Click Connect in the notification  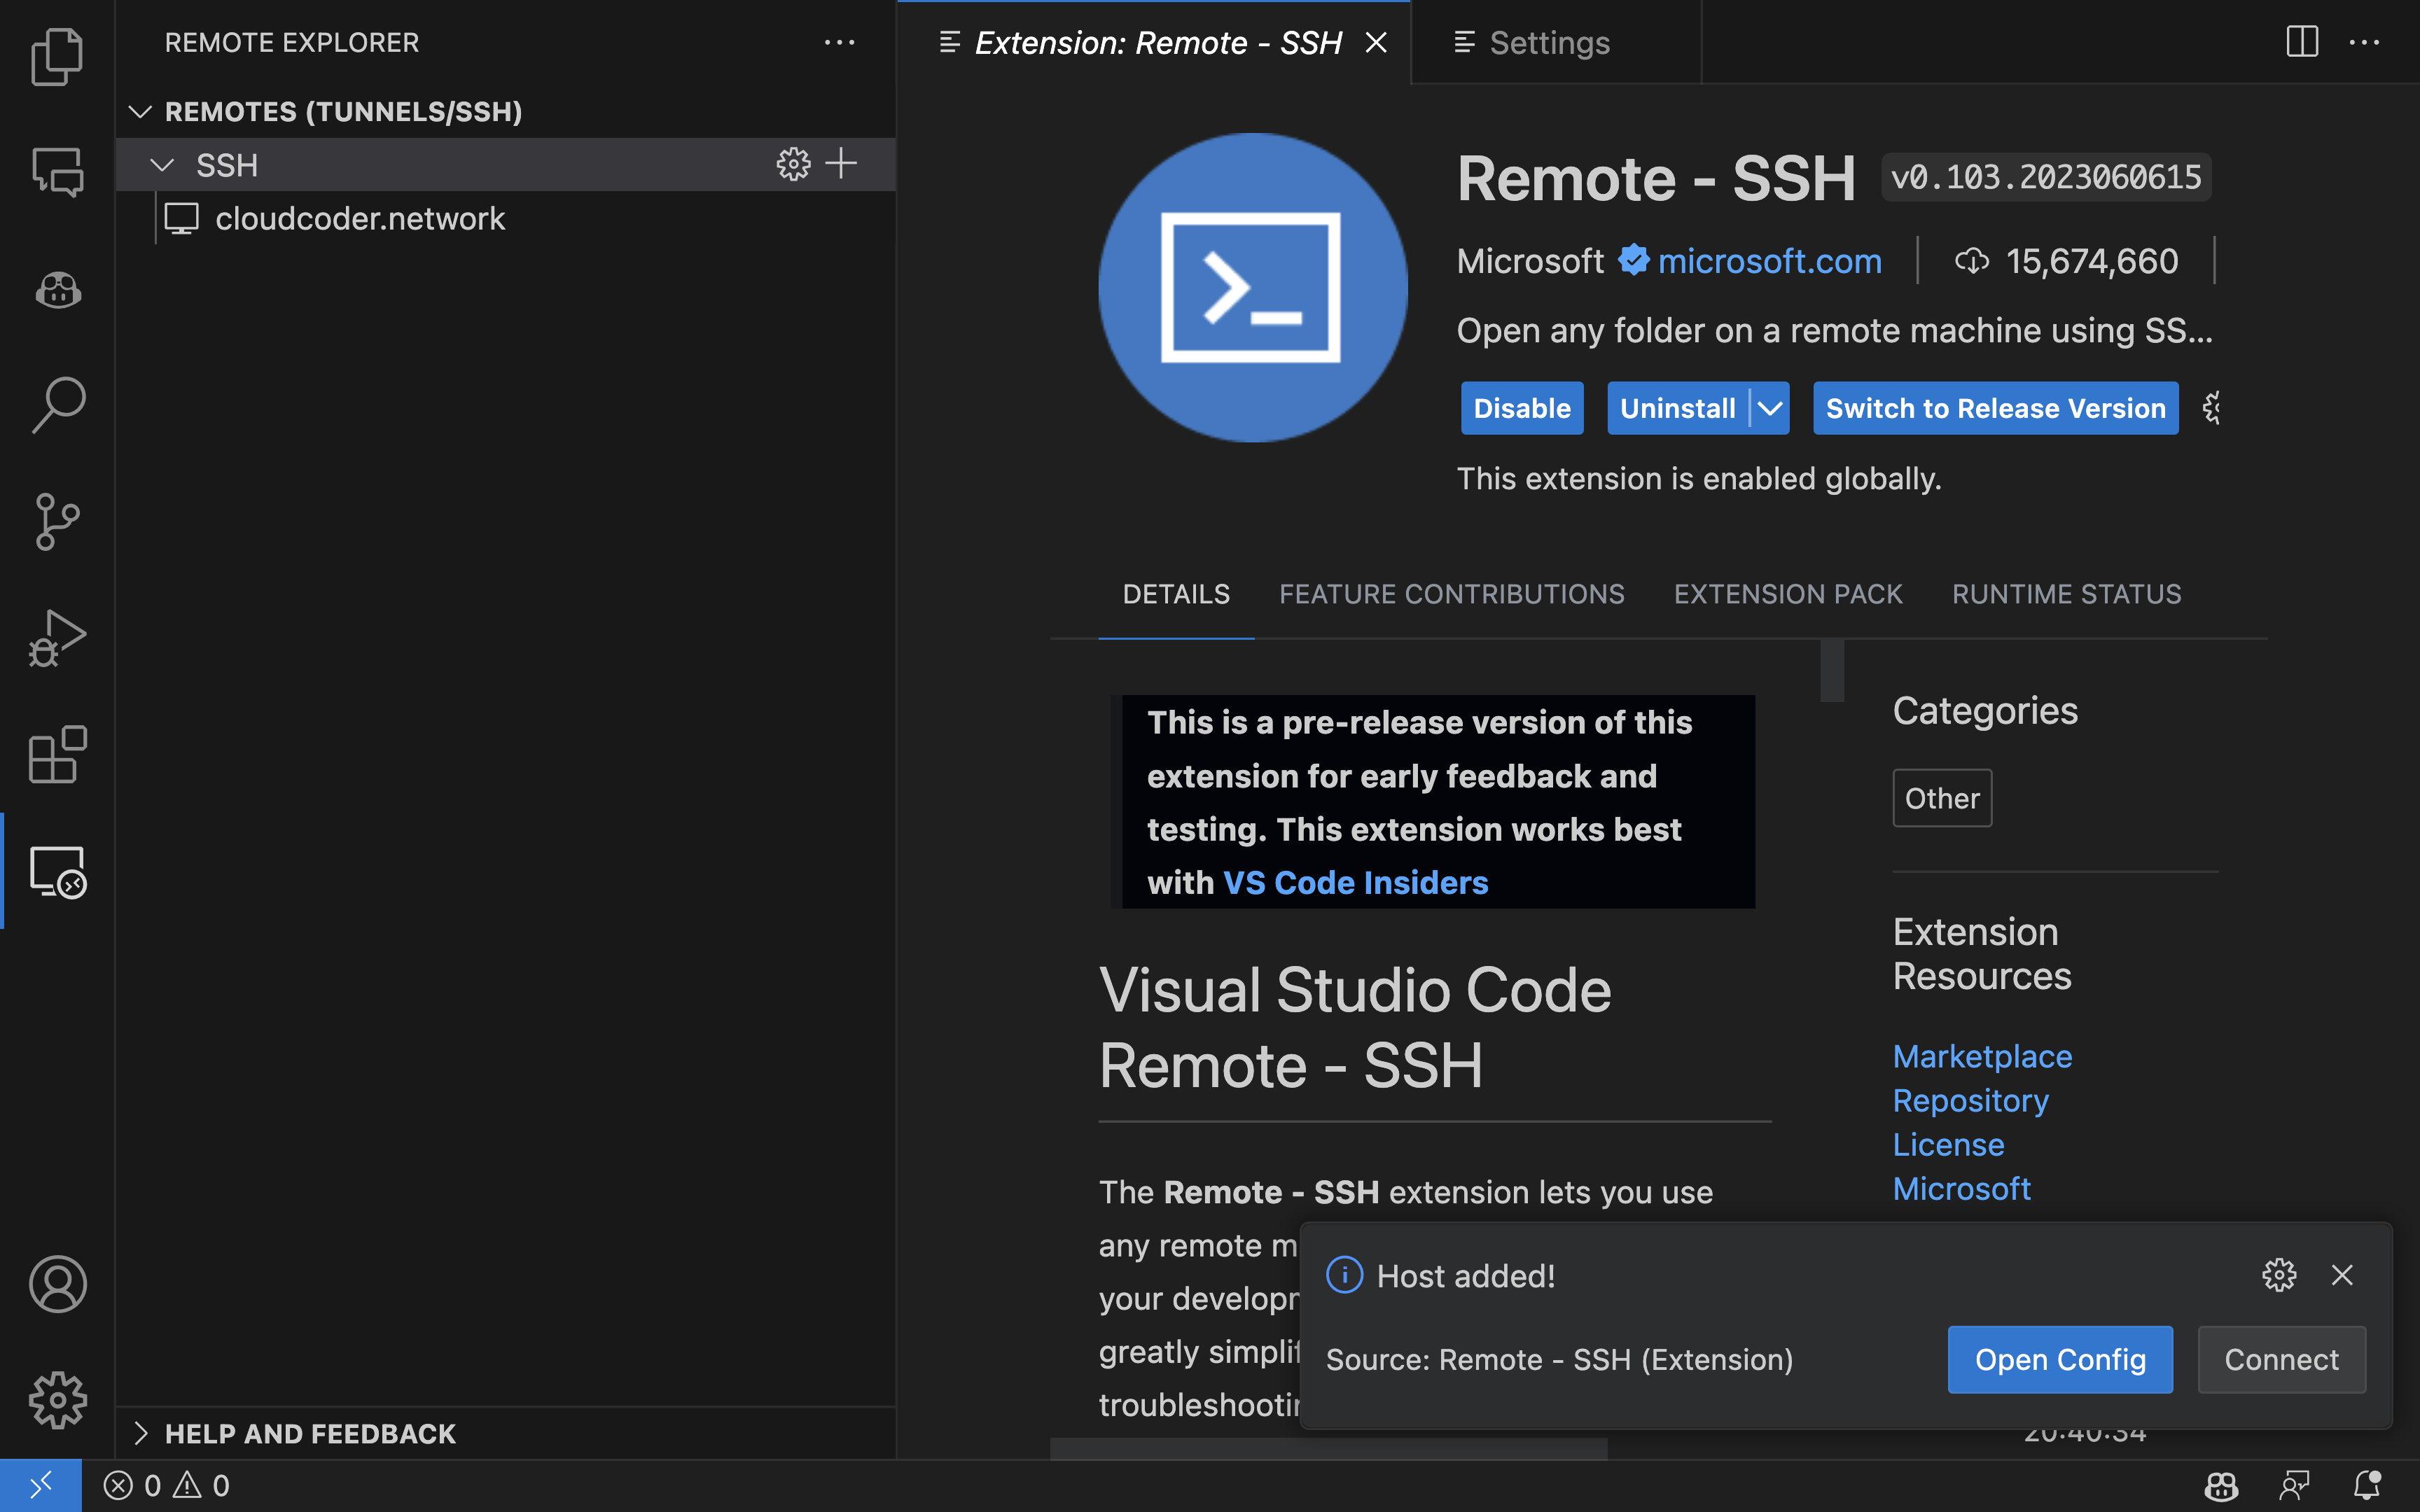(x=2281, y=1359)
